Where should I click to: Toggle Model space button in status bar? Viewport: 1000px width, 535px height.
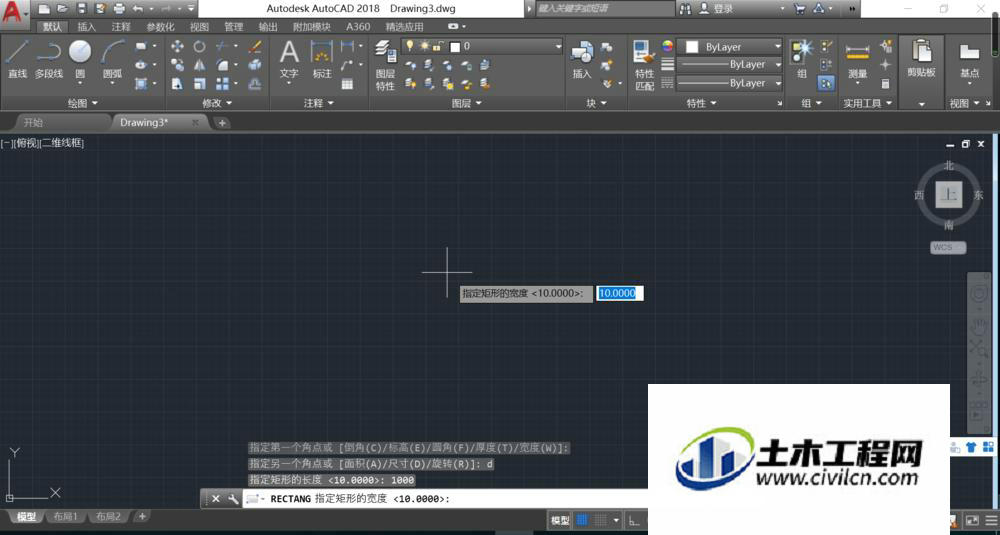(x=559, y=520)
